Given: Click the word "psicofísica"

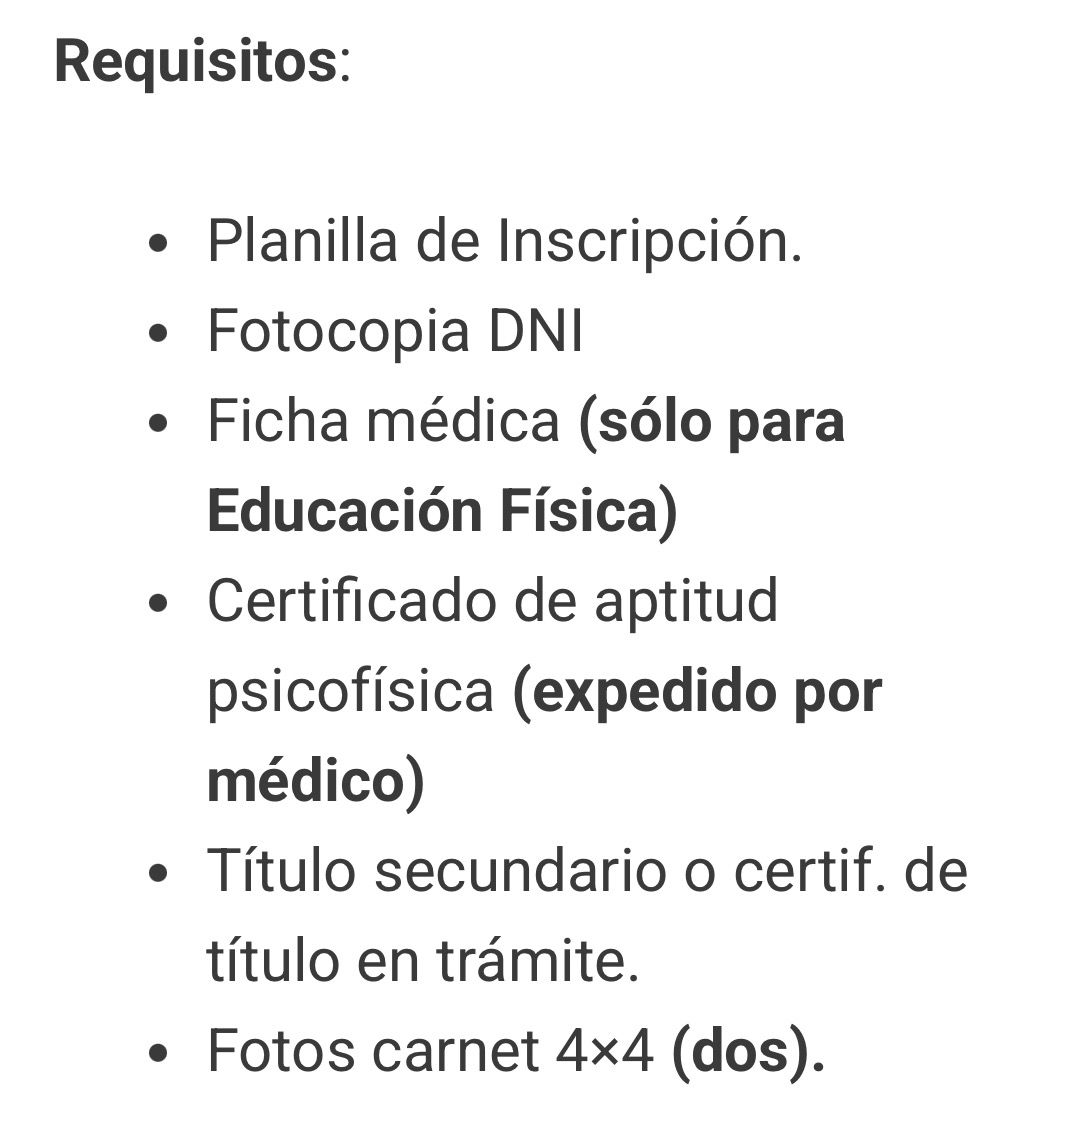Looking at the screenshot, I should click(350, 691).
